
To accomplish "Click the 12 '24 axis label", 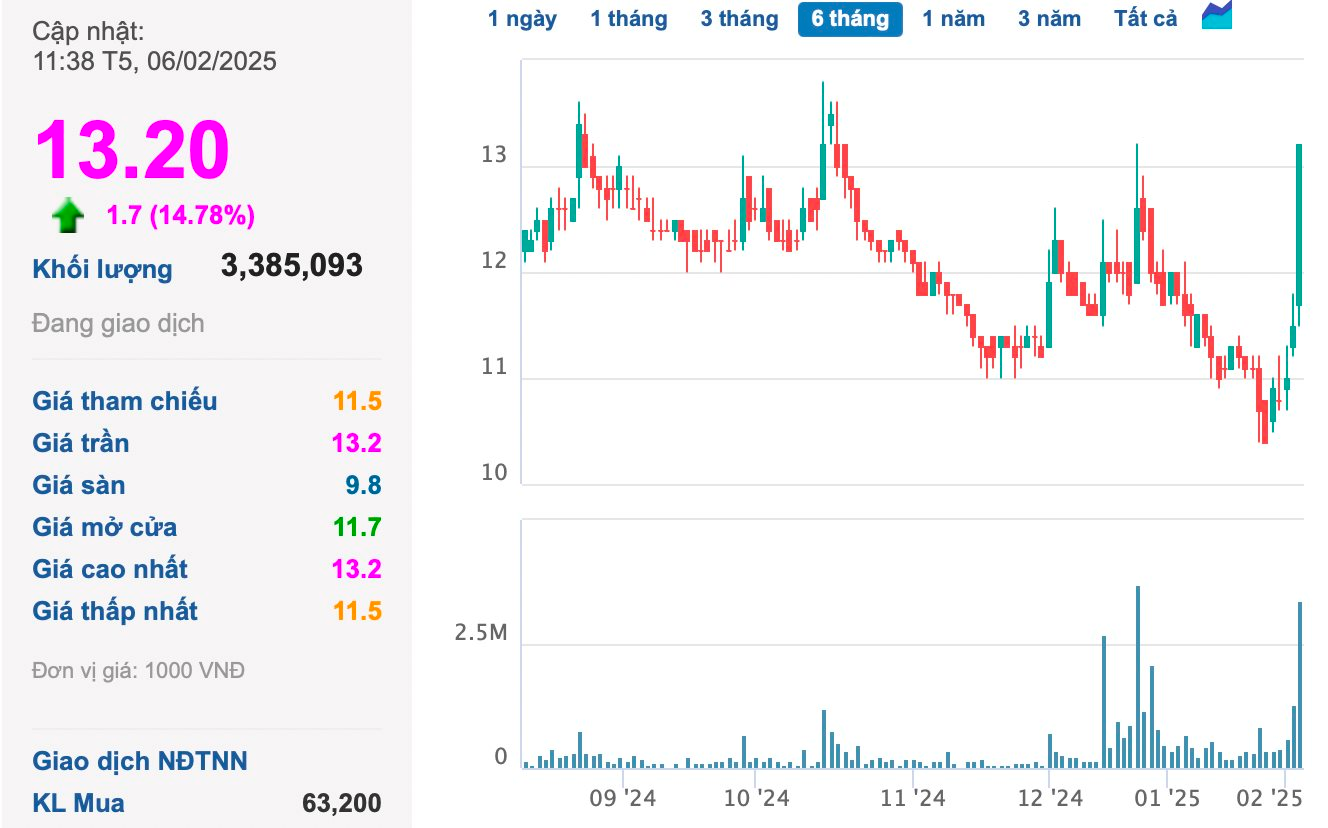I will (1049, 799).
